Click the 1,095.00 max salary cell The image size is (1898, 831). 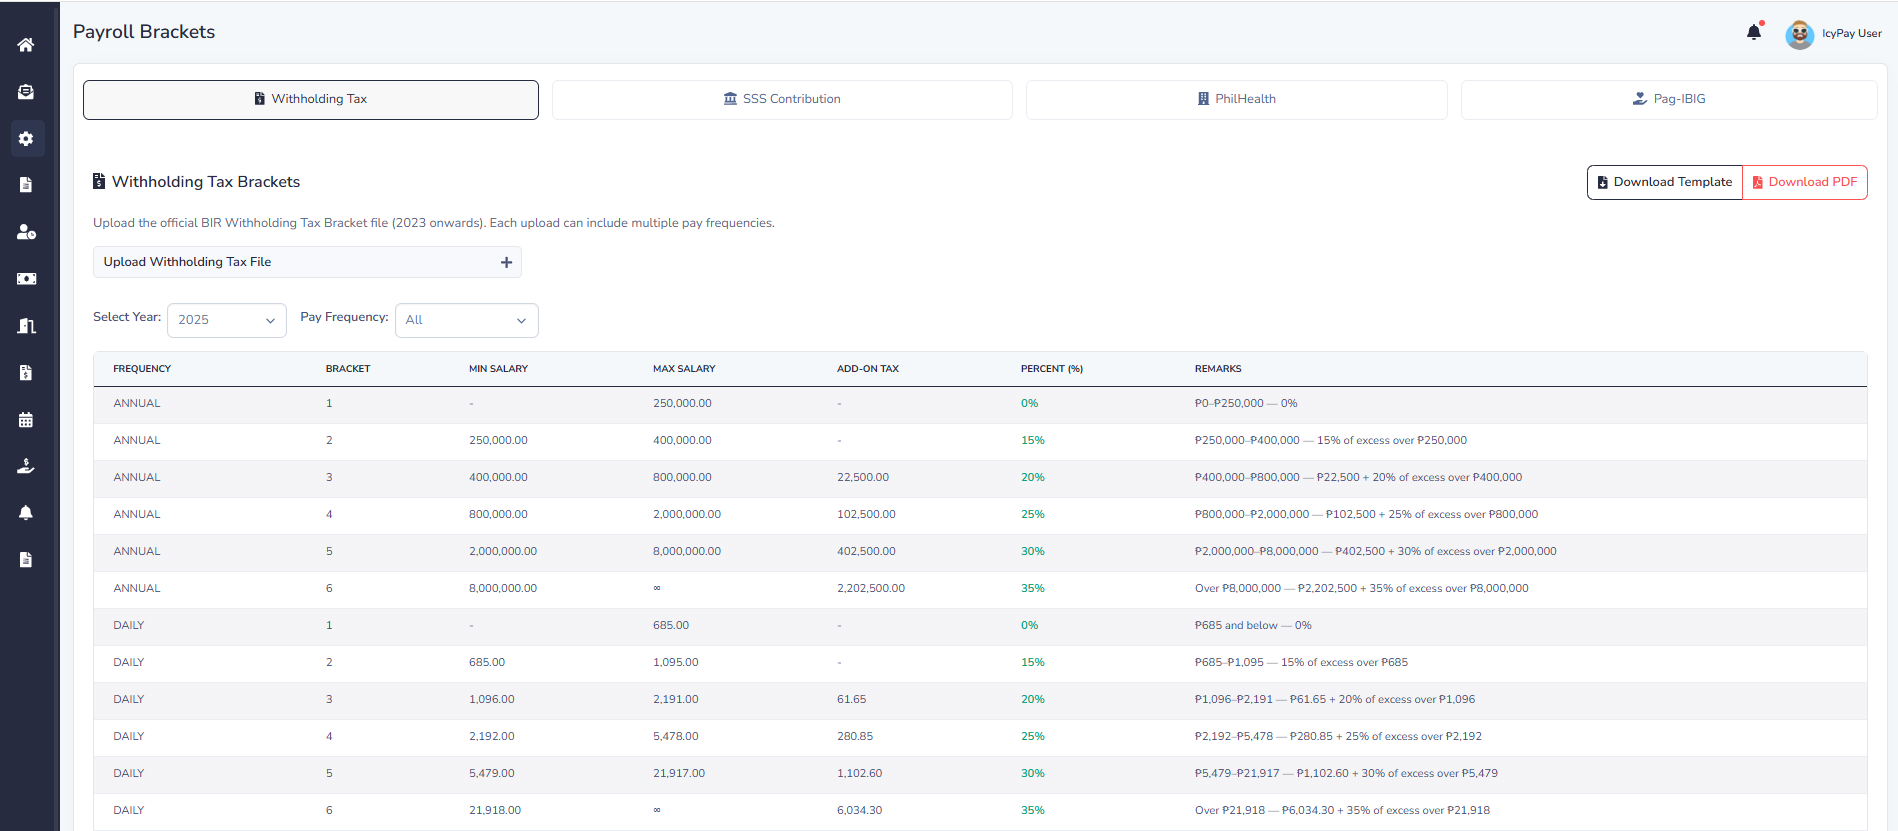(x=676, y=663)
